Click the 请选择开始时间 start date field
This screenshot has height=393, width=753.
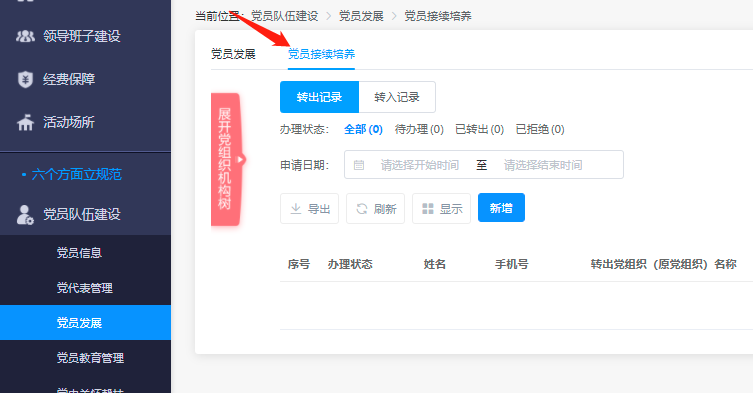[420, 165]
